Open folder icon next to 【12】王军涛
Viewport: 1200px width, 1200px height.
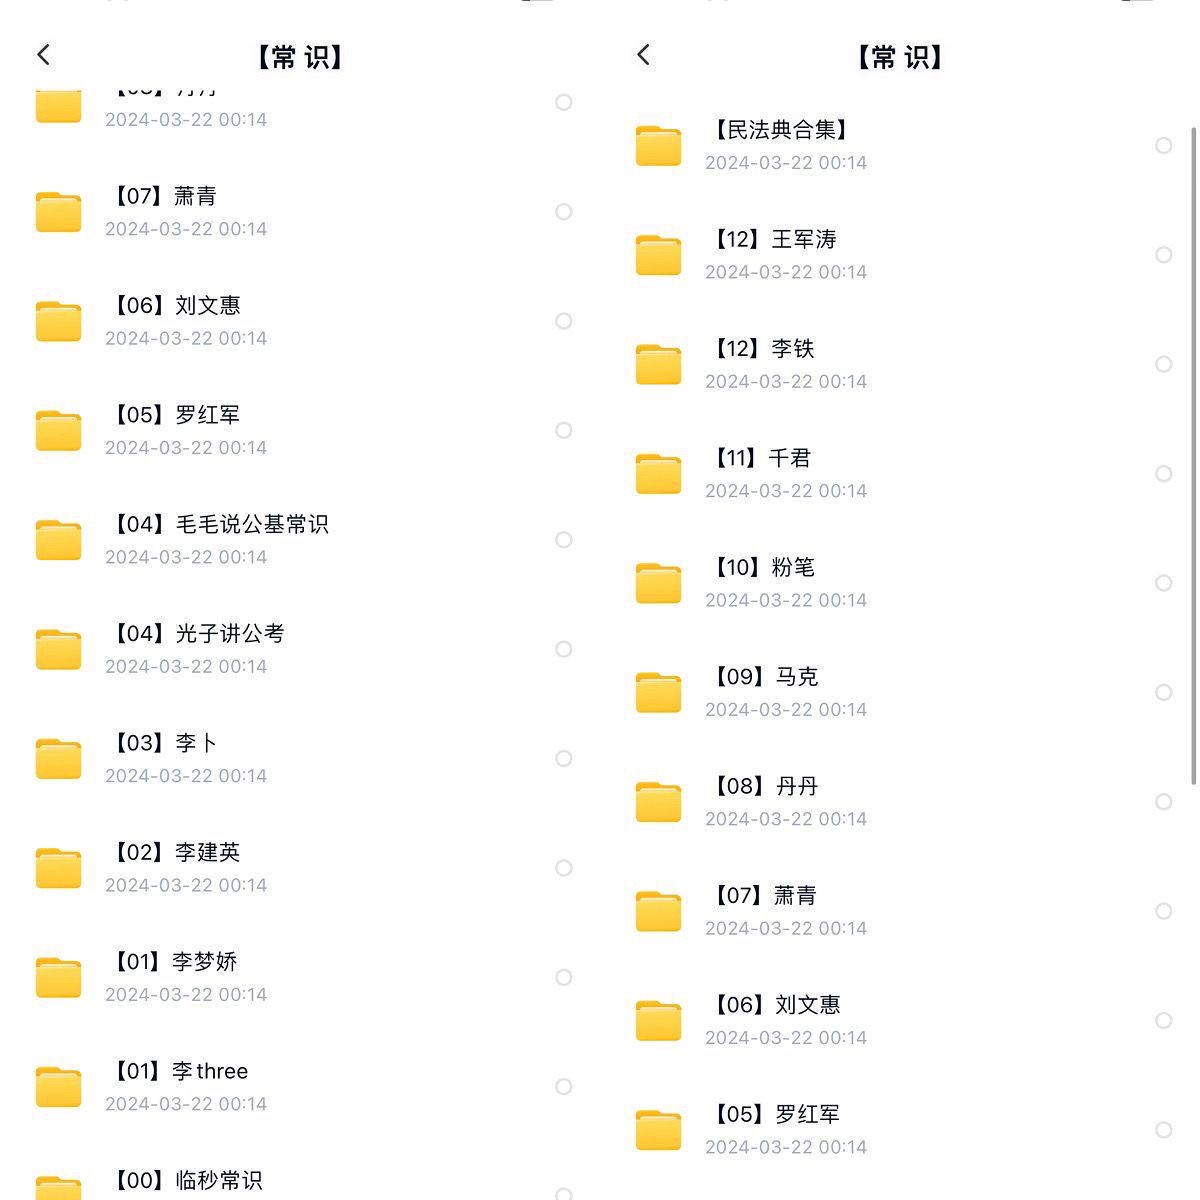pyautogui.click(x=658, y=255)
